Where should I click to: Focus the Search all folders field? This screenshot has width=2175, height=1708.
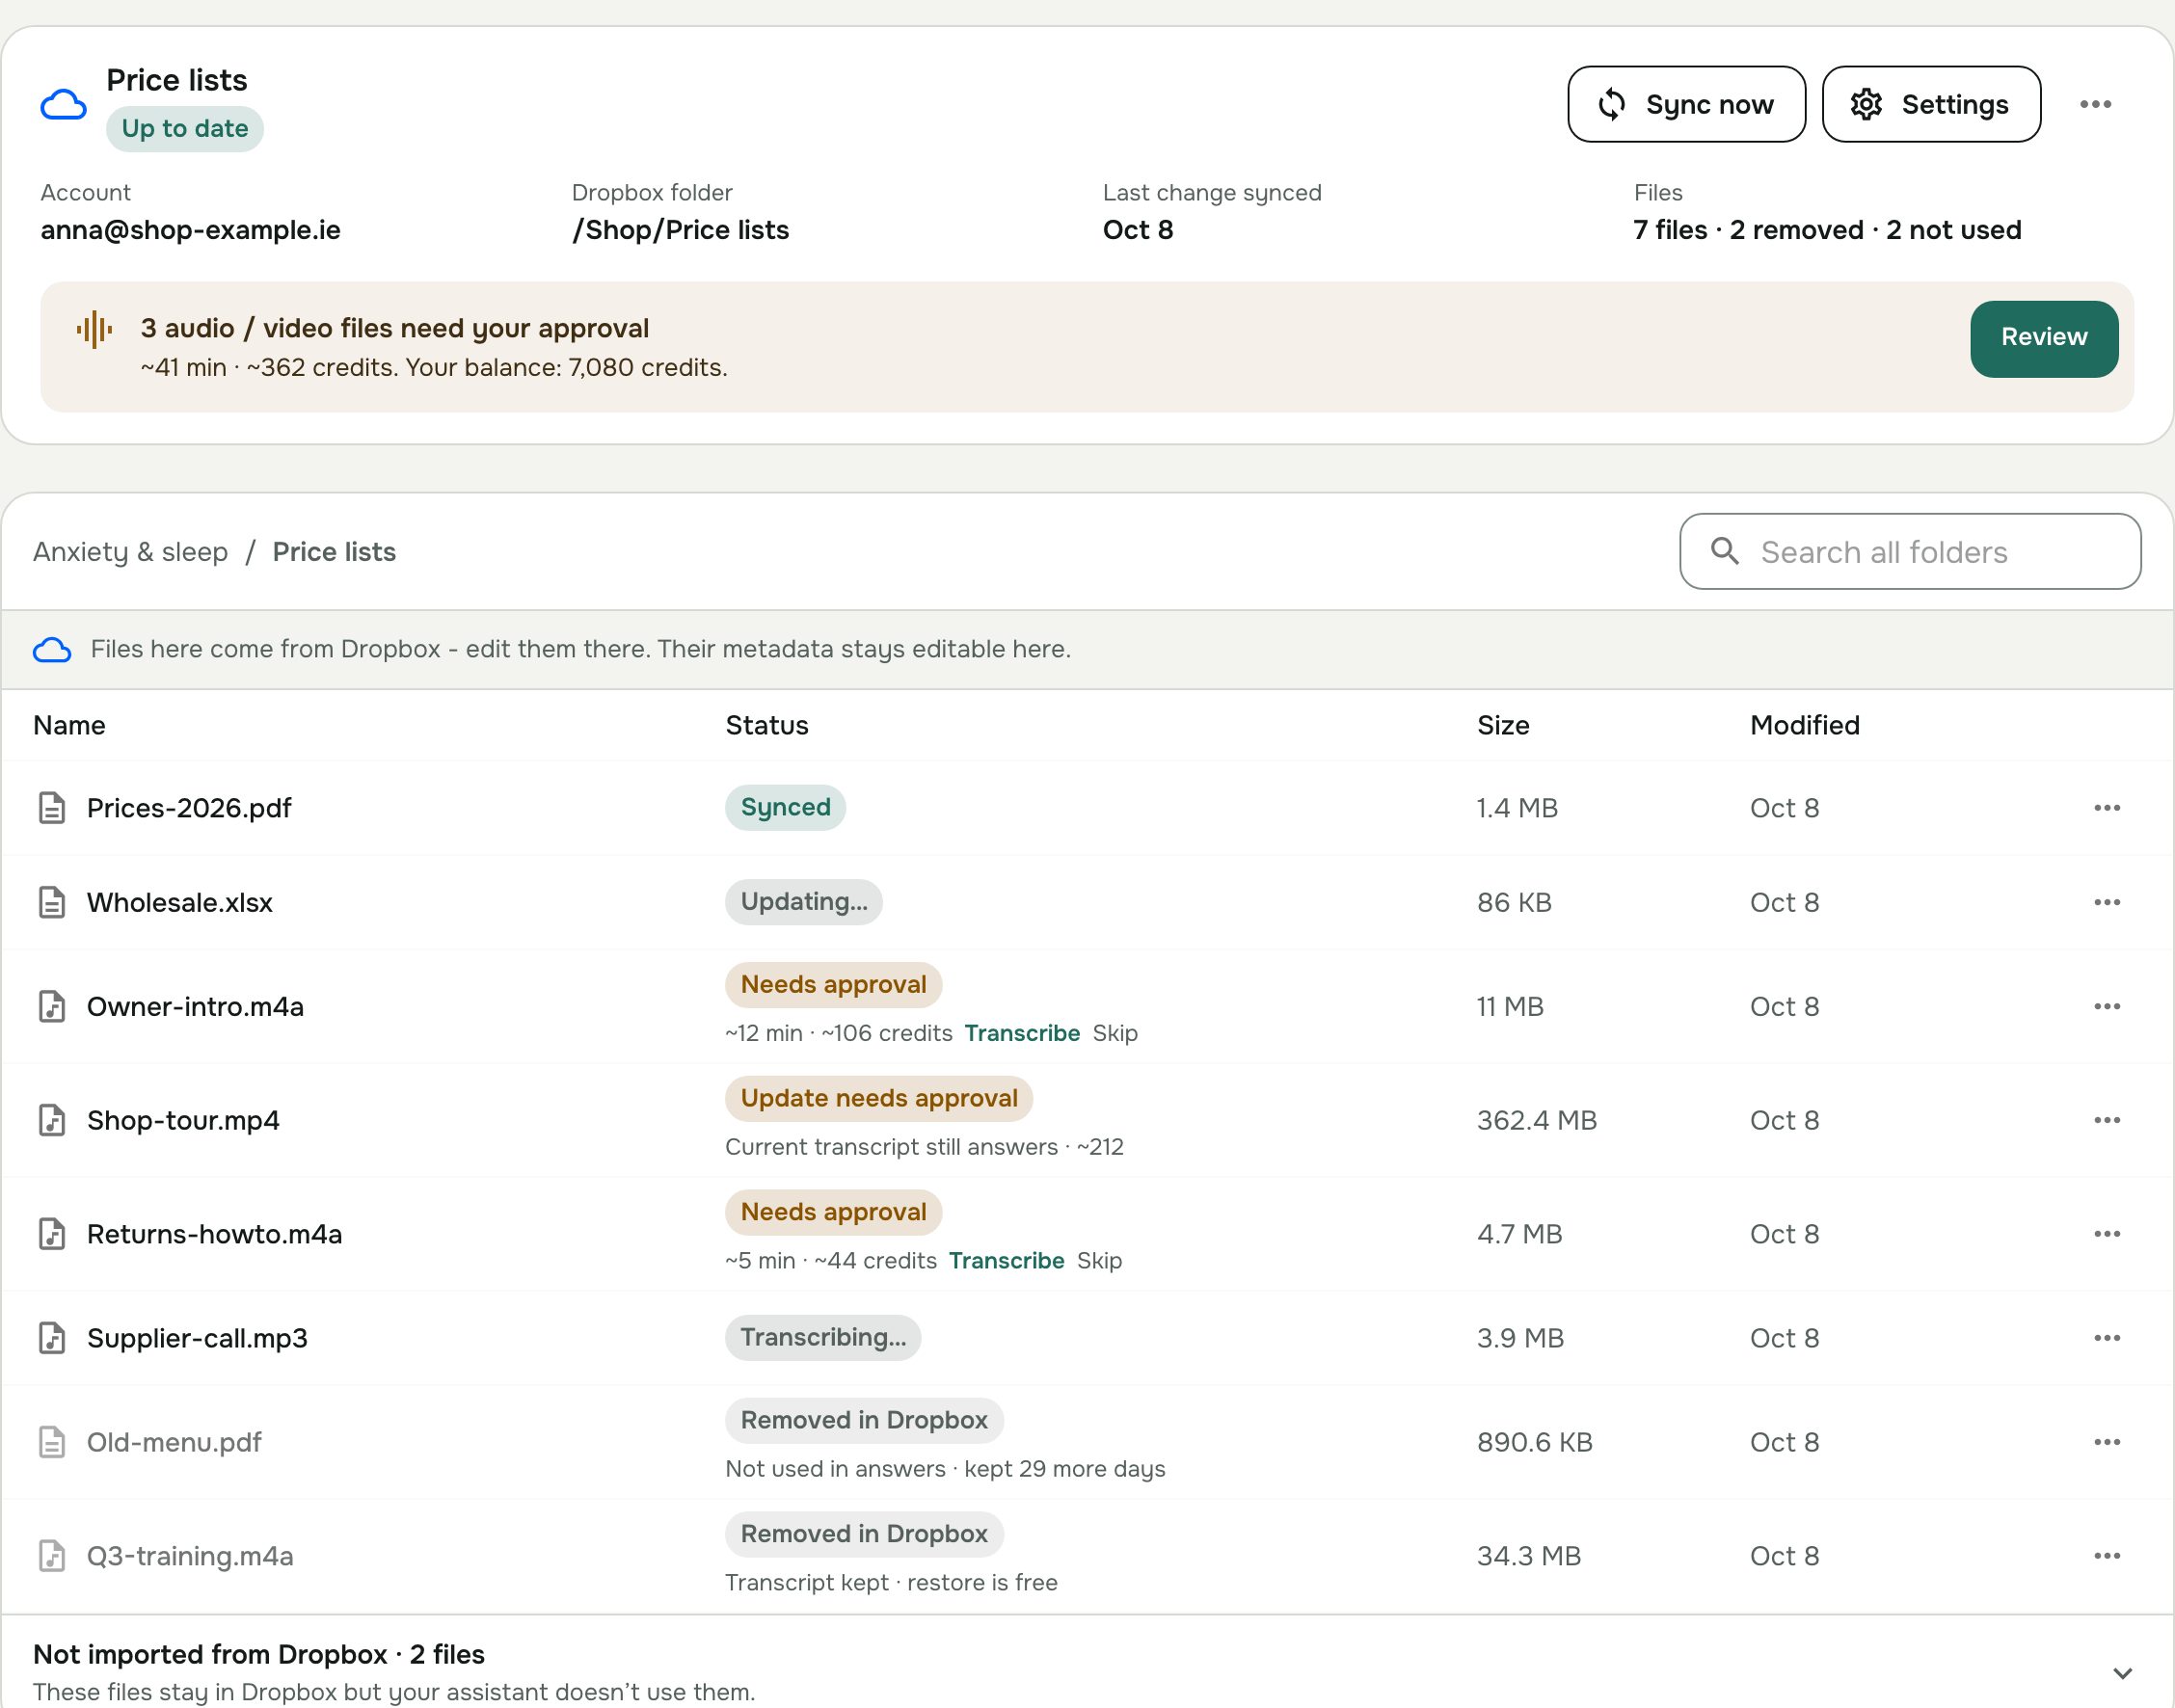pyautogui.click(x=1910, y=552)
